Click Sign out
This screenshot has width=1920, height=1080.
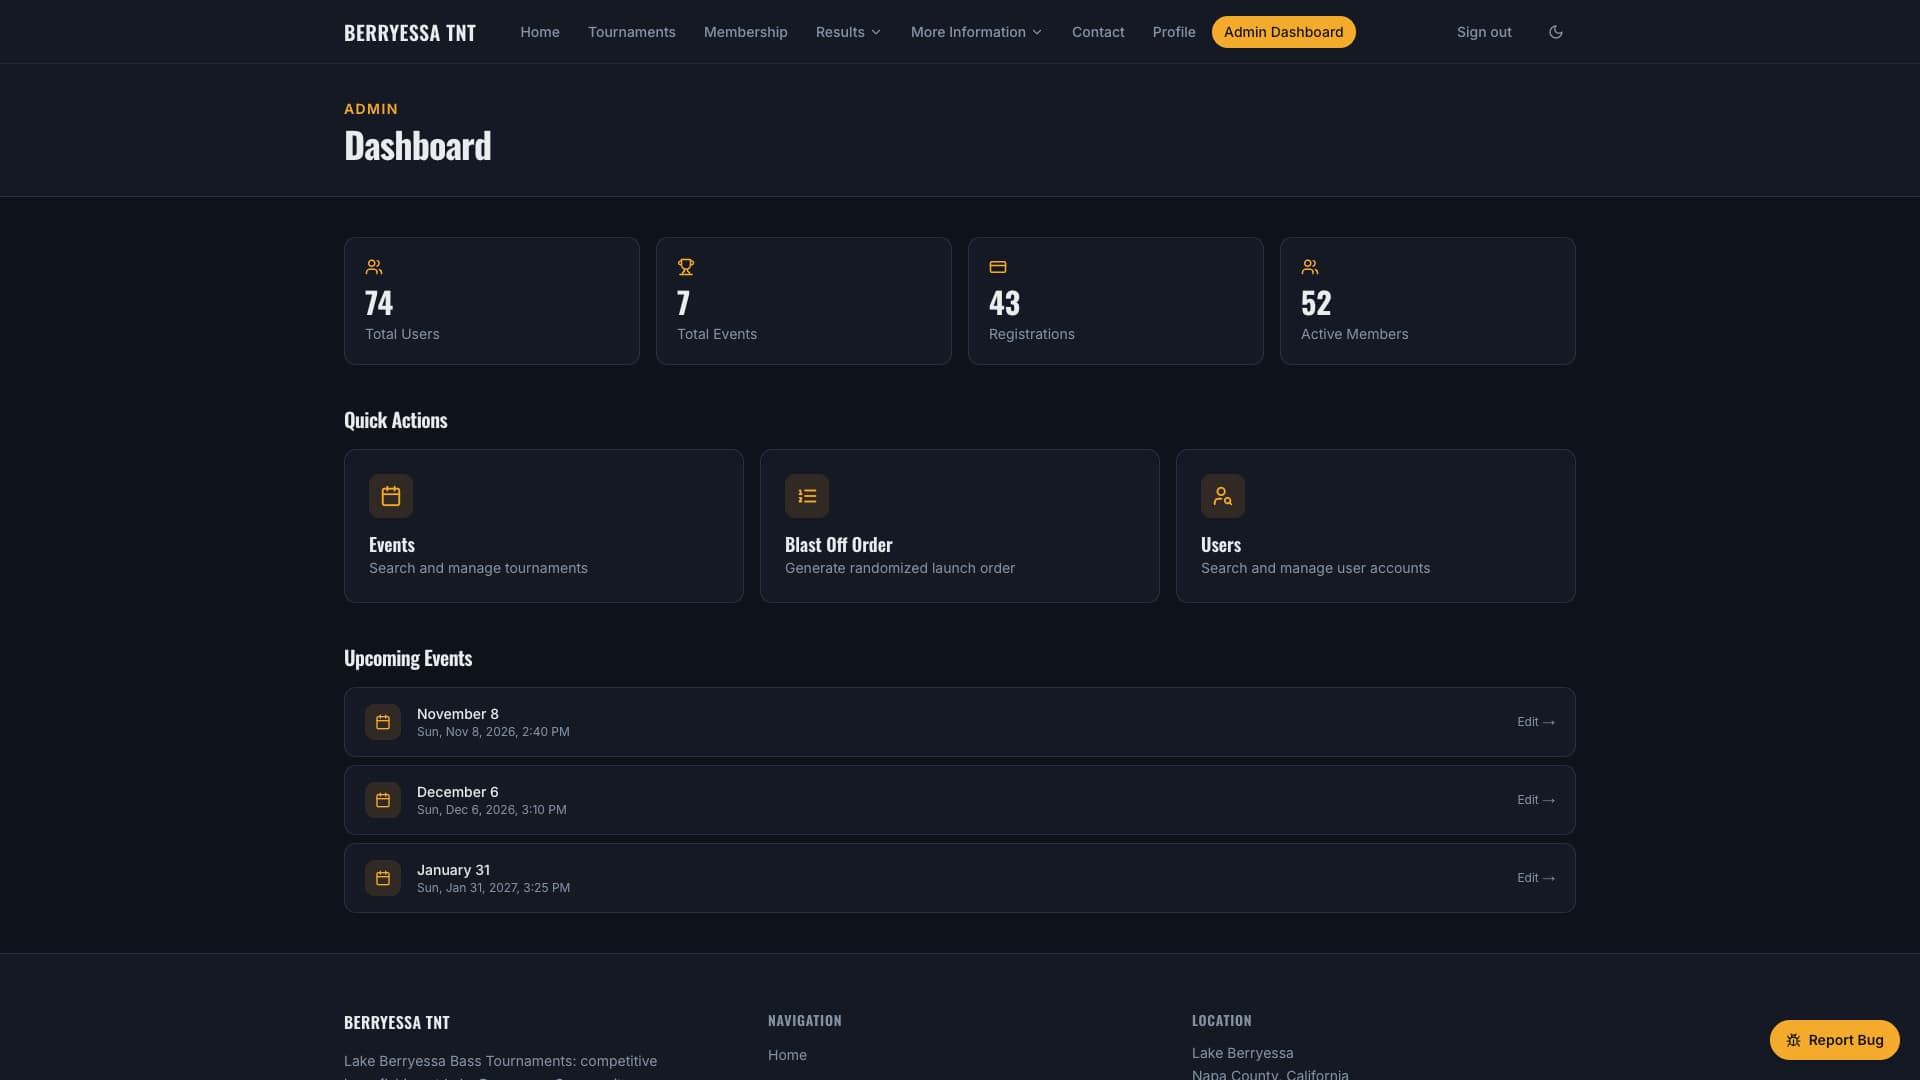tap(1484, 32)
